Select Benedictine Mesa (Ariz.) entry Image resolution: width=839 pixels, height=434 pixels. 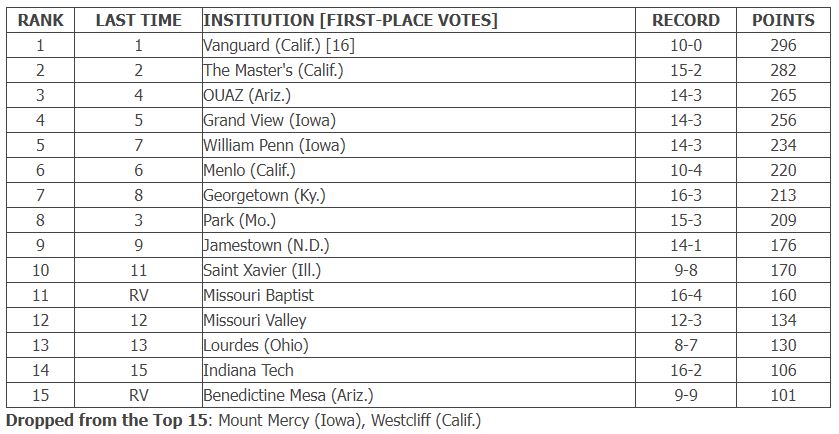(288, 395)
